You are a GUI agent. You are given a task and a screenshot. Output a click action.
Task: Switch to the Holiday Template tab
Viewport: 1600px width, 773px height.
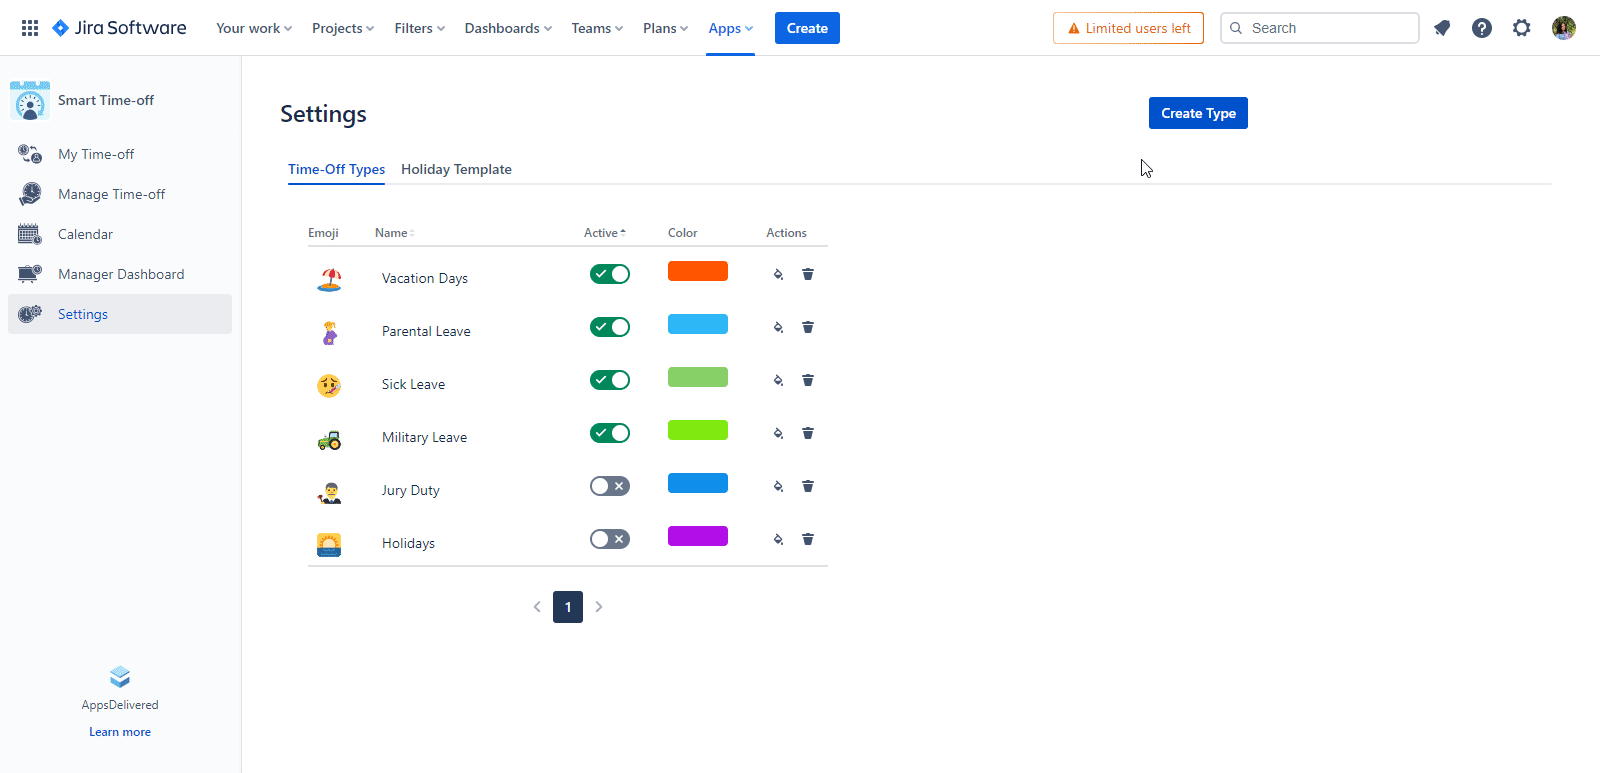click(x=456, y=169)
